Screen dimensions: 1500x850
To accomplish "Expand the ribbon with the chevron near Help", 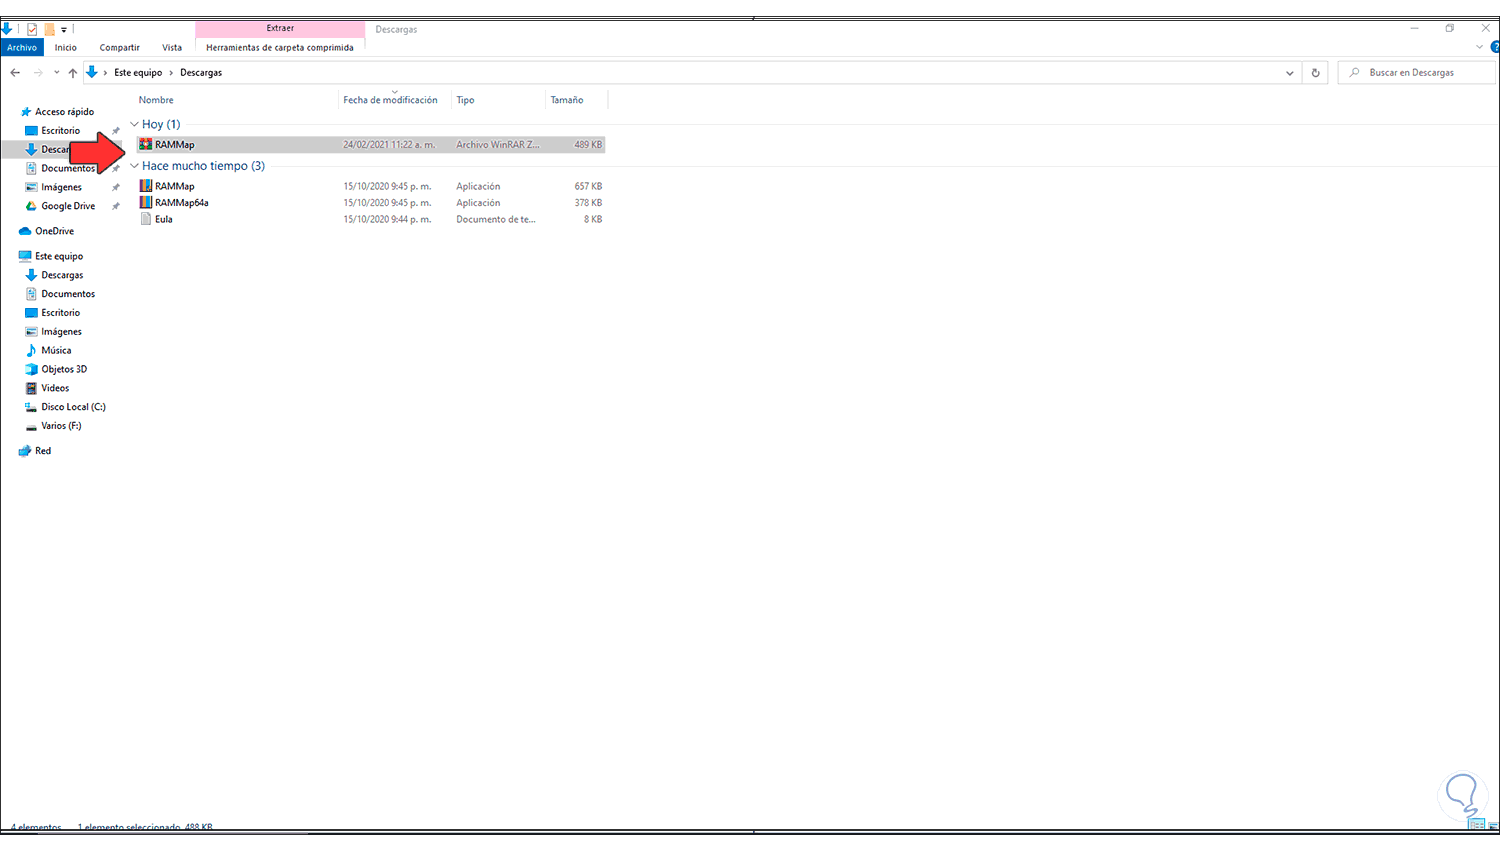I will point(1479,47).
